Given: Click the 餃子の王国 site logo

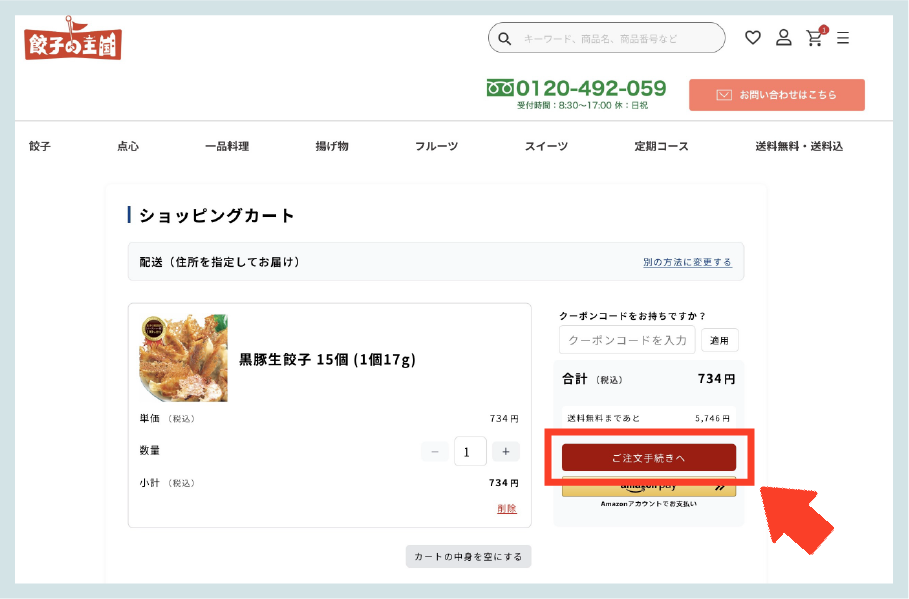Looking at the screenshot, I should (x=73, y=38).
